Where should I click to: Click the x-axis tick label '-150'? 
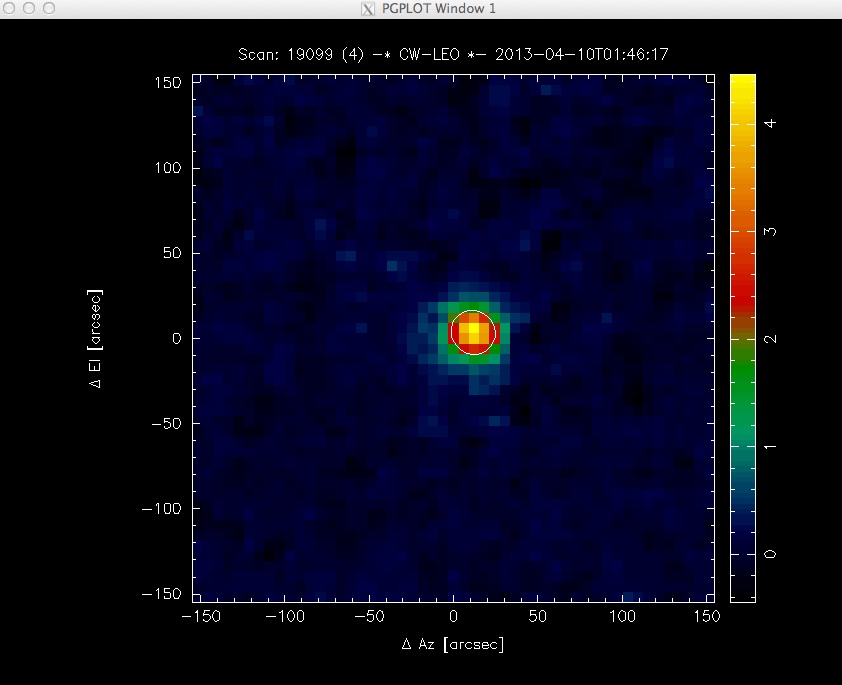coord(201,616)
